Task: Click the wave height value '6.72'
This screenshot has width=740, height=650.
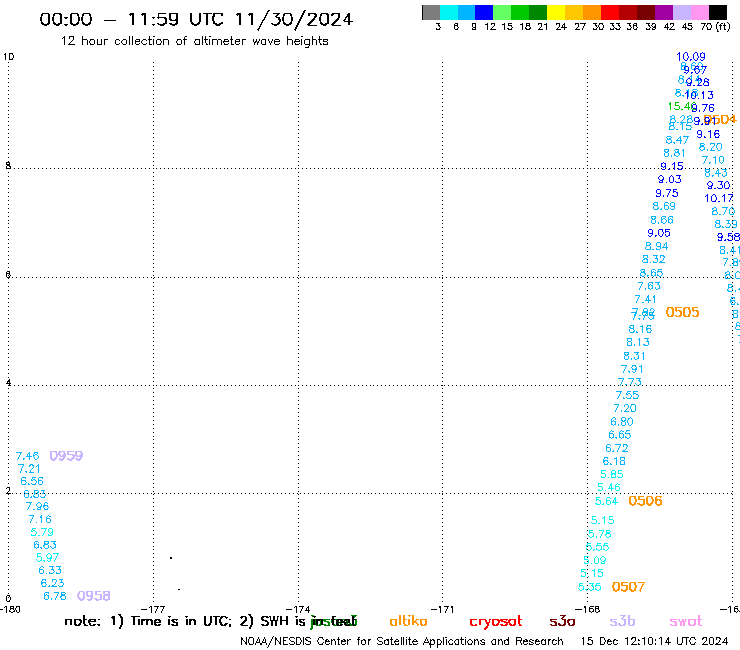Action: point(617,448)
